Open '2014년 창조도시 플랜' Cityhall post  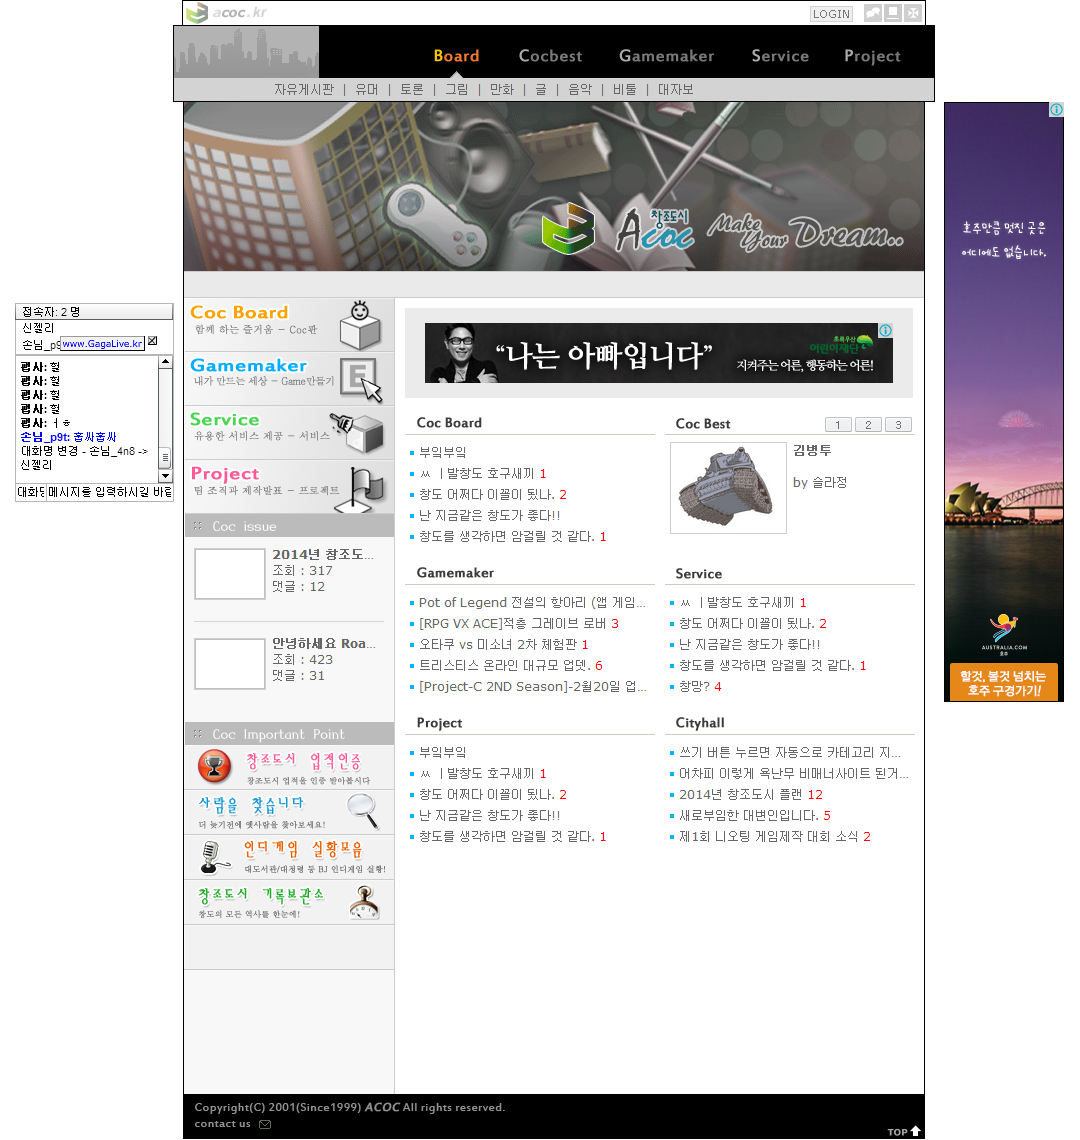(740, 795)
